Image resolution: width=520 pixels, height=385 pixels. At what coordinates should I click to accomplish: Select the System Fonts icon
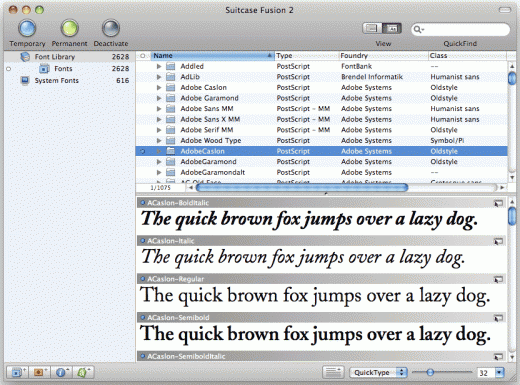(25, 81)
